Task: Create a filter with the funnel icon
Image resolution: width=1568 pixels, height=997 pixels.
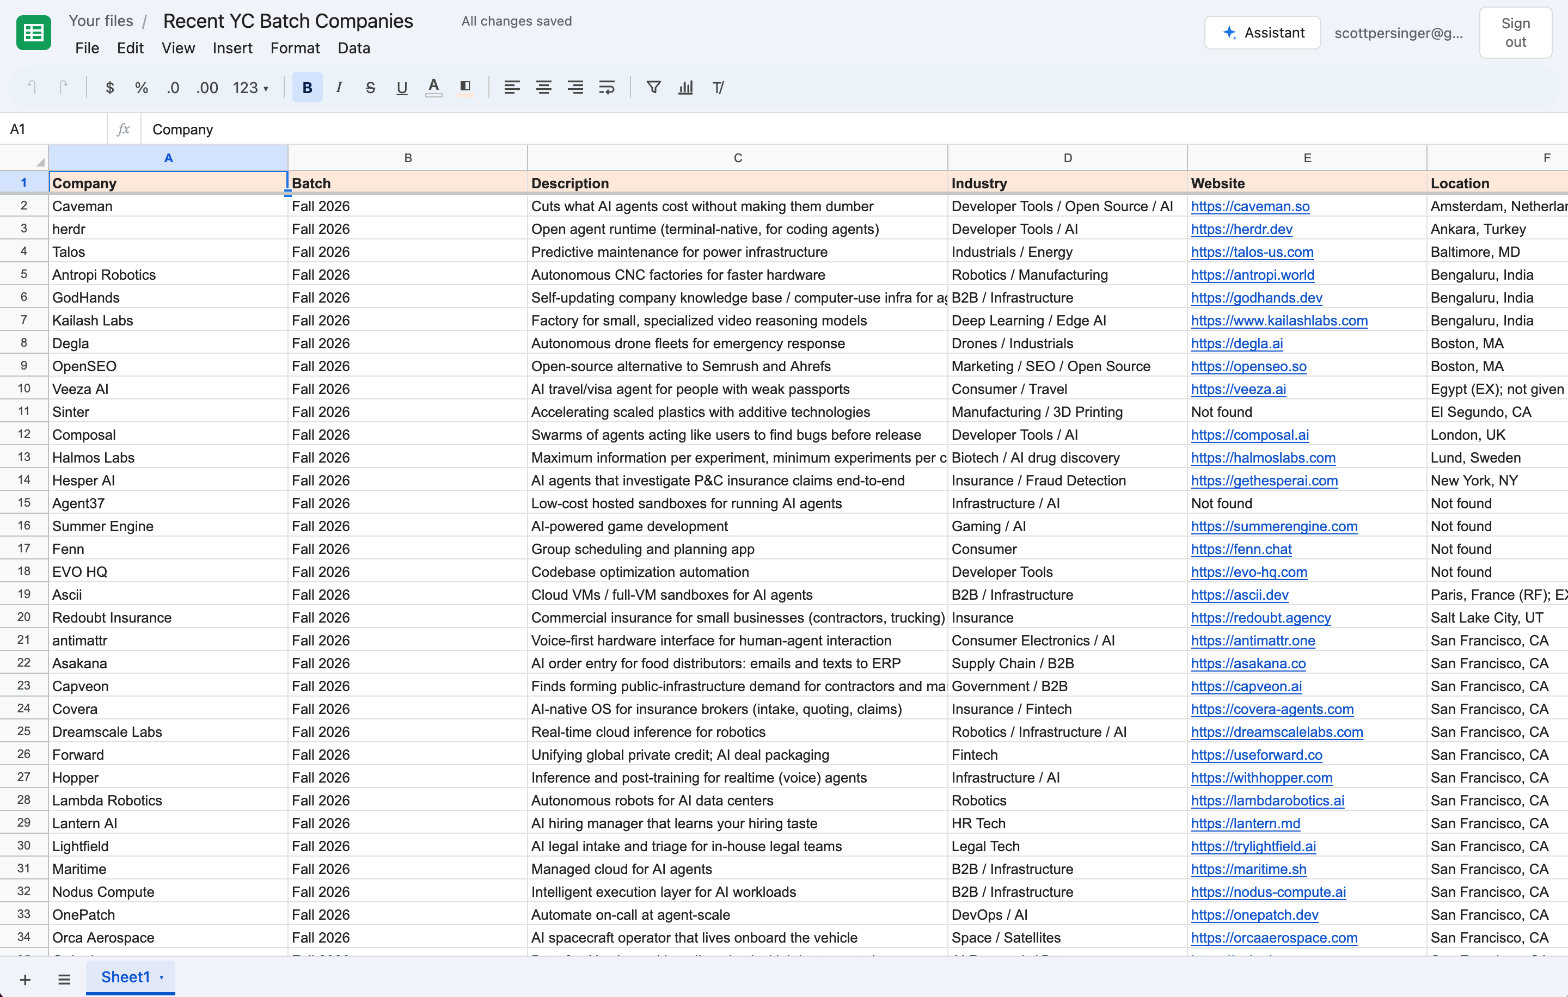Action: pyautogui.click(x=654, y=88)
